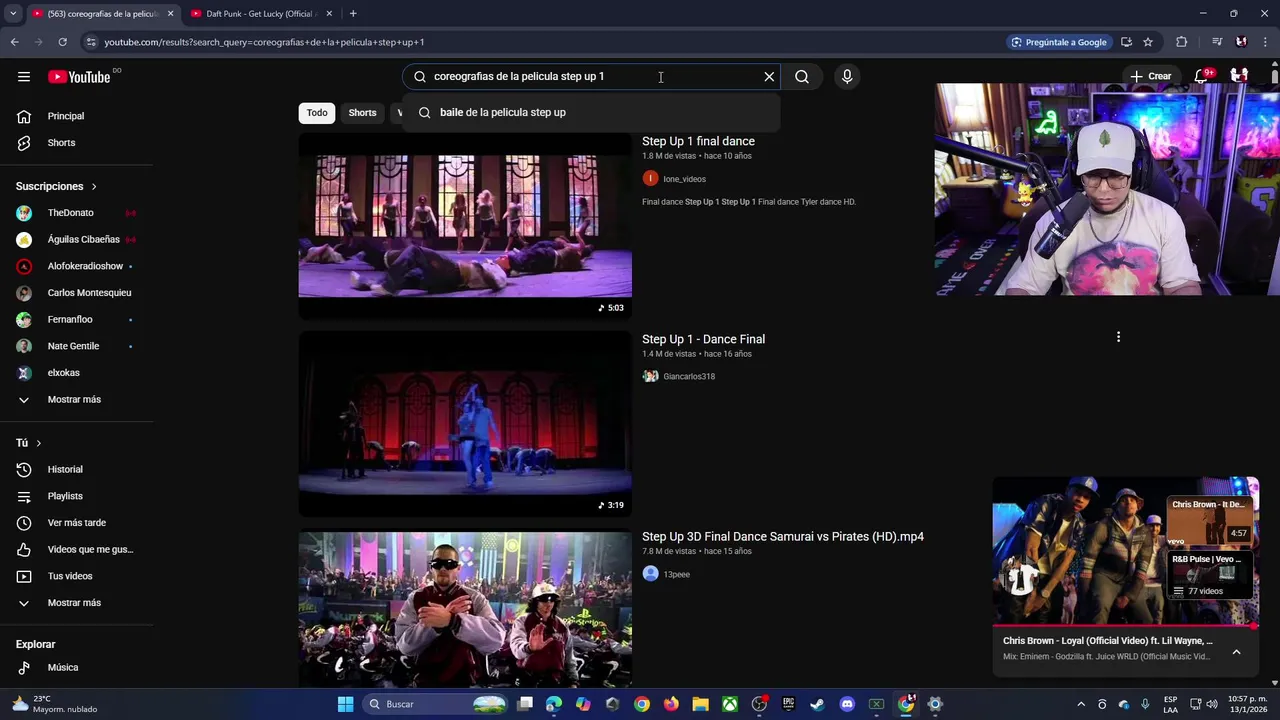Click the YouTube logo to go home
This screenshot has height=720, width=1280.
coord(79,77)
